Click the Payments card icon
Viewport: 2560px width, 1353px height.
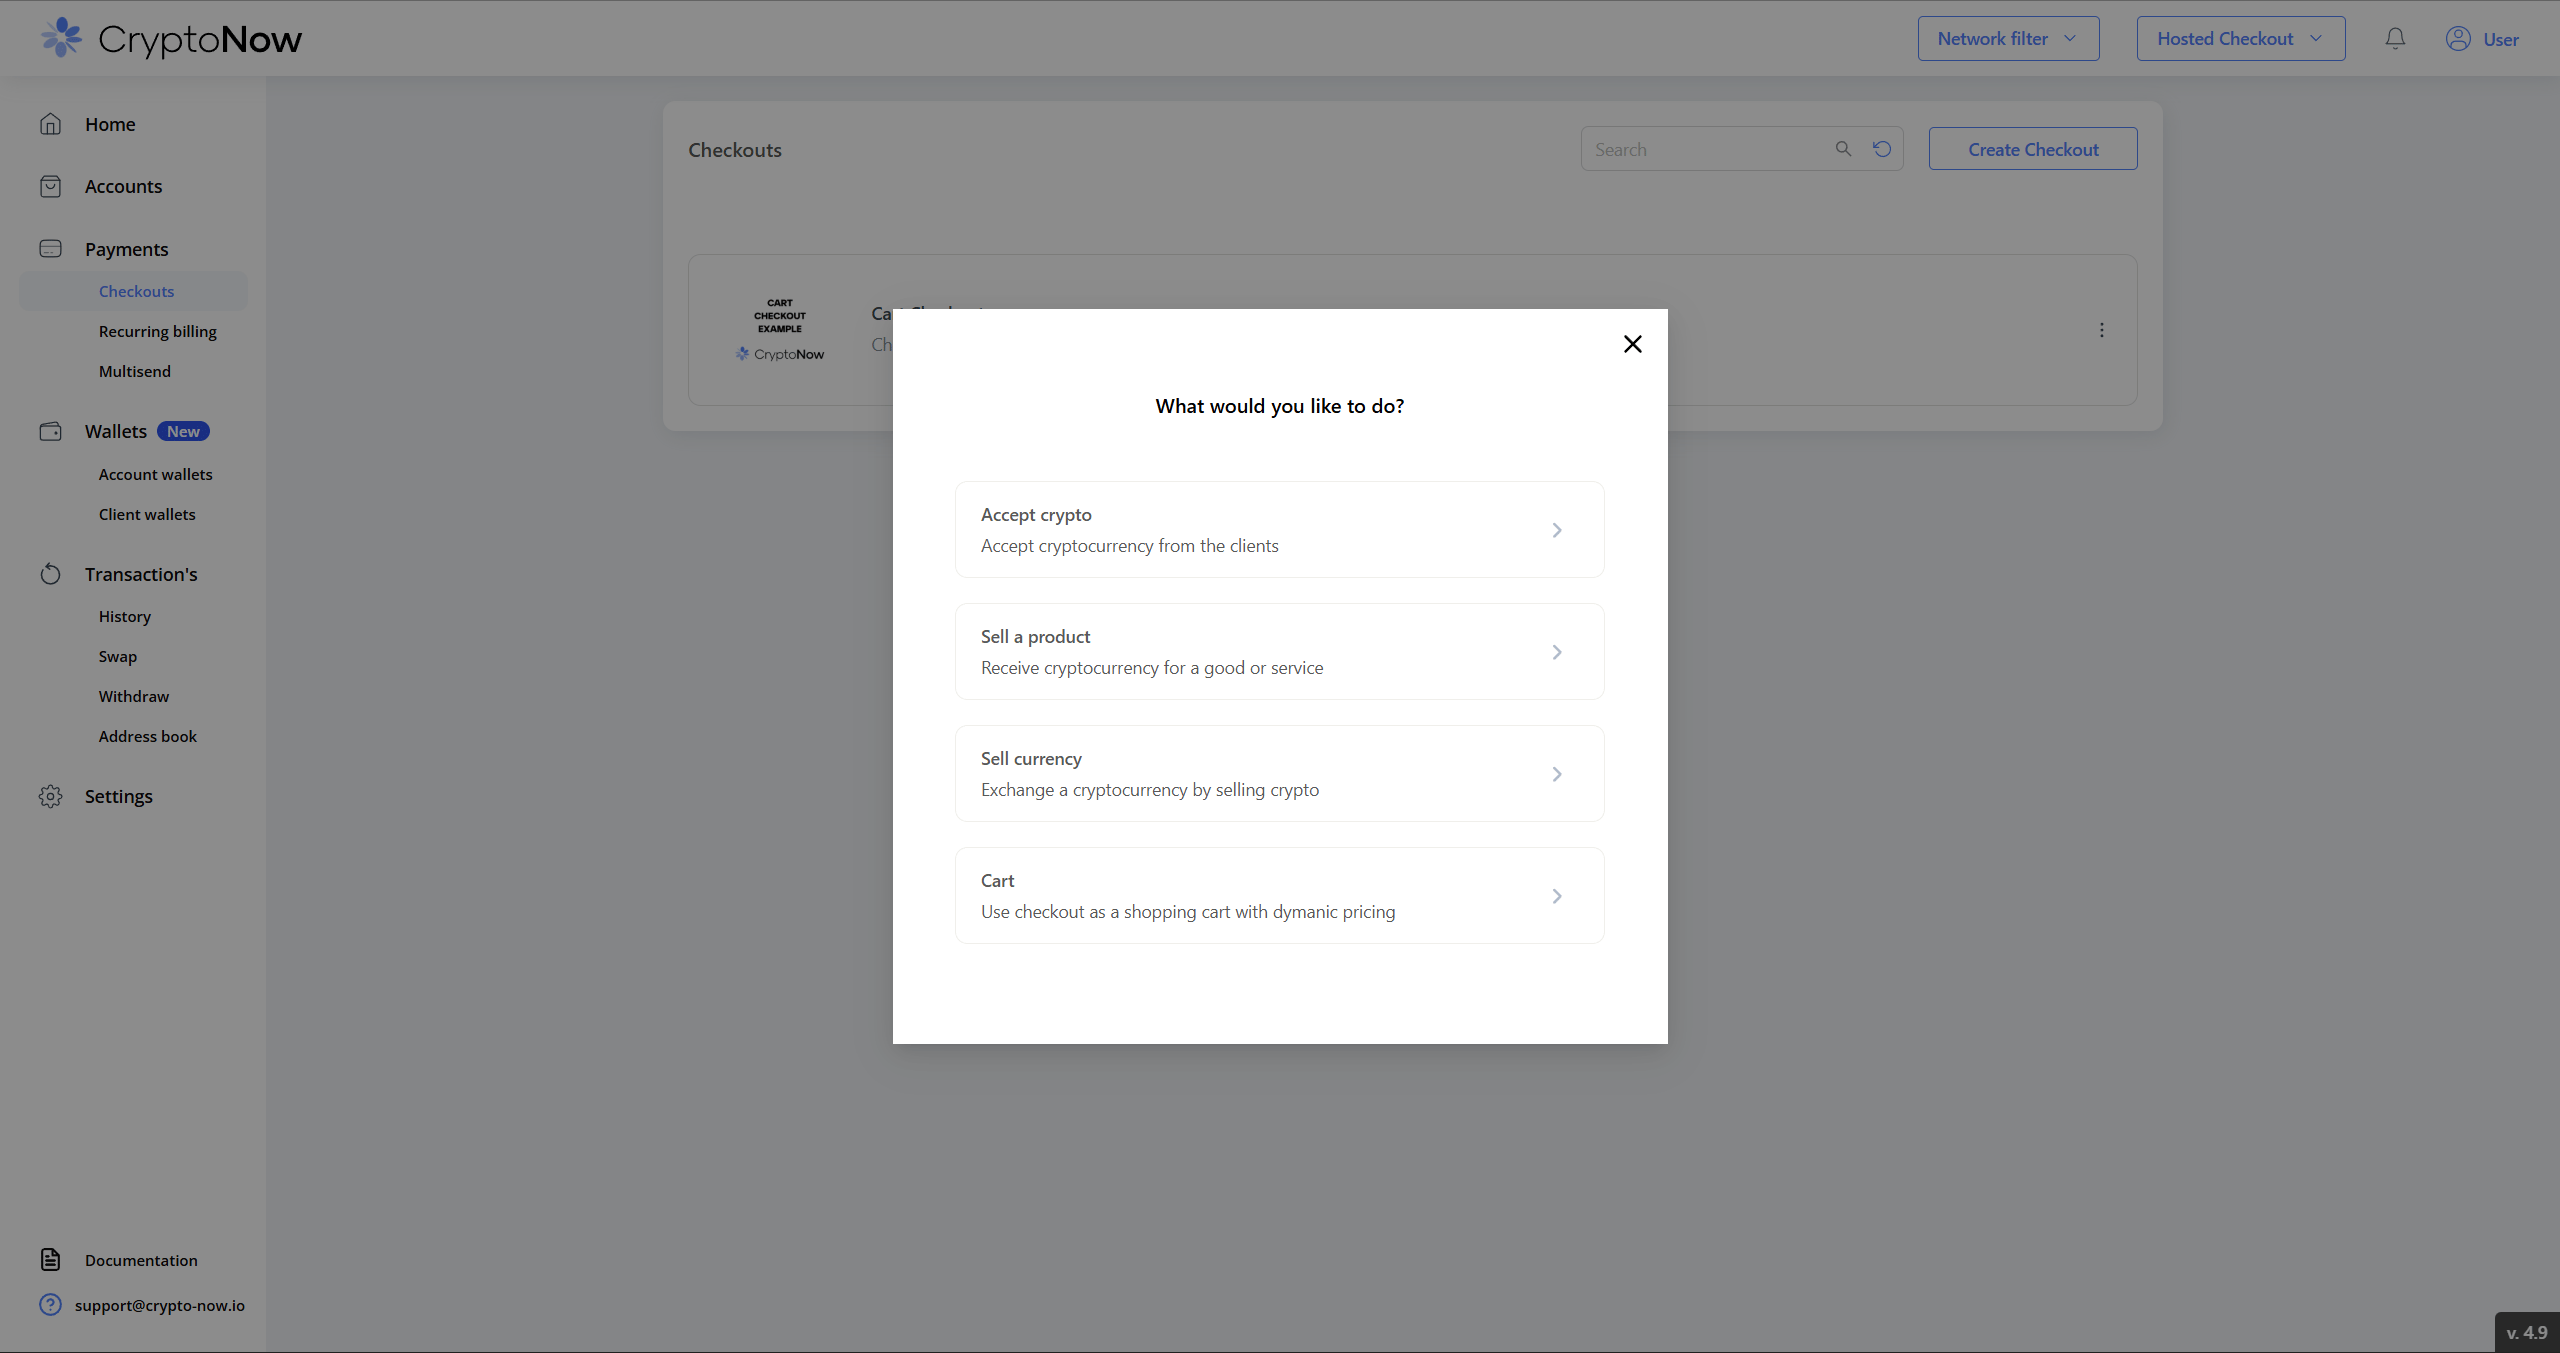pos(51,249)
